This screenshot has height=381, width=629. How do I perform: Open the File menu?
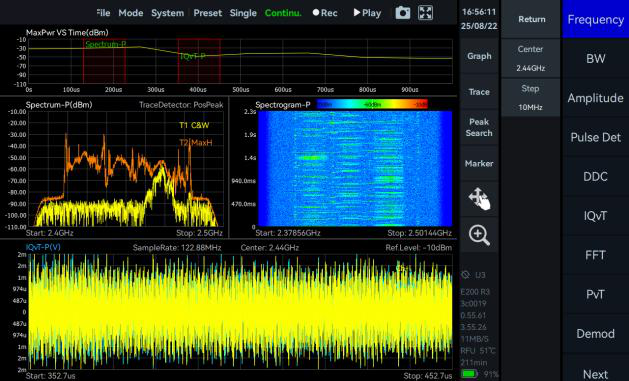pos(103,13)
